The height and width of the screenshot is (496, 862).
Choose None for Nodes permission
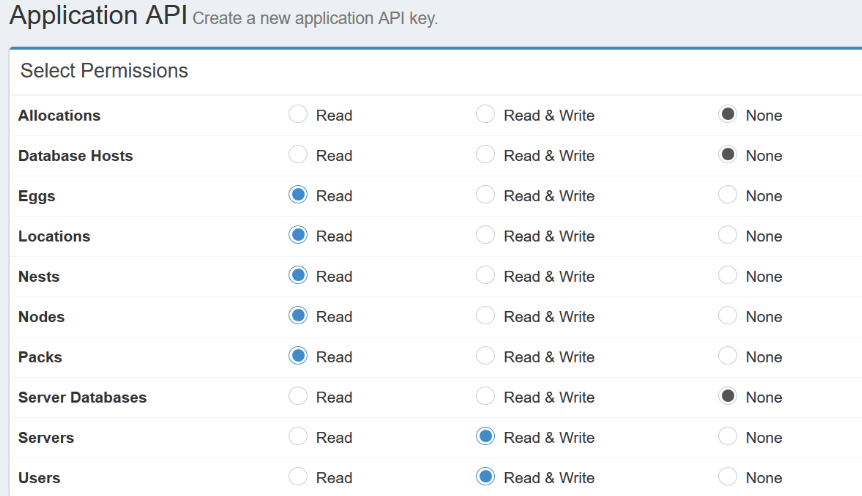click(728, 316)
